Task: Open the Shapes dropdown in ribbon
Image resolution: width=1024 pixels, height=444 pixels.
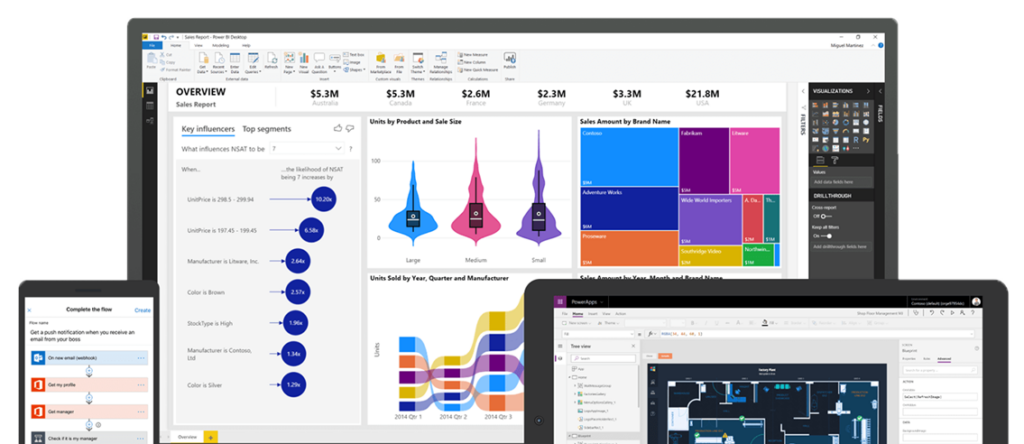Action: coord(357,69)
